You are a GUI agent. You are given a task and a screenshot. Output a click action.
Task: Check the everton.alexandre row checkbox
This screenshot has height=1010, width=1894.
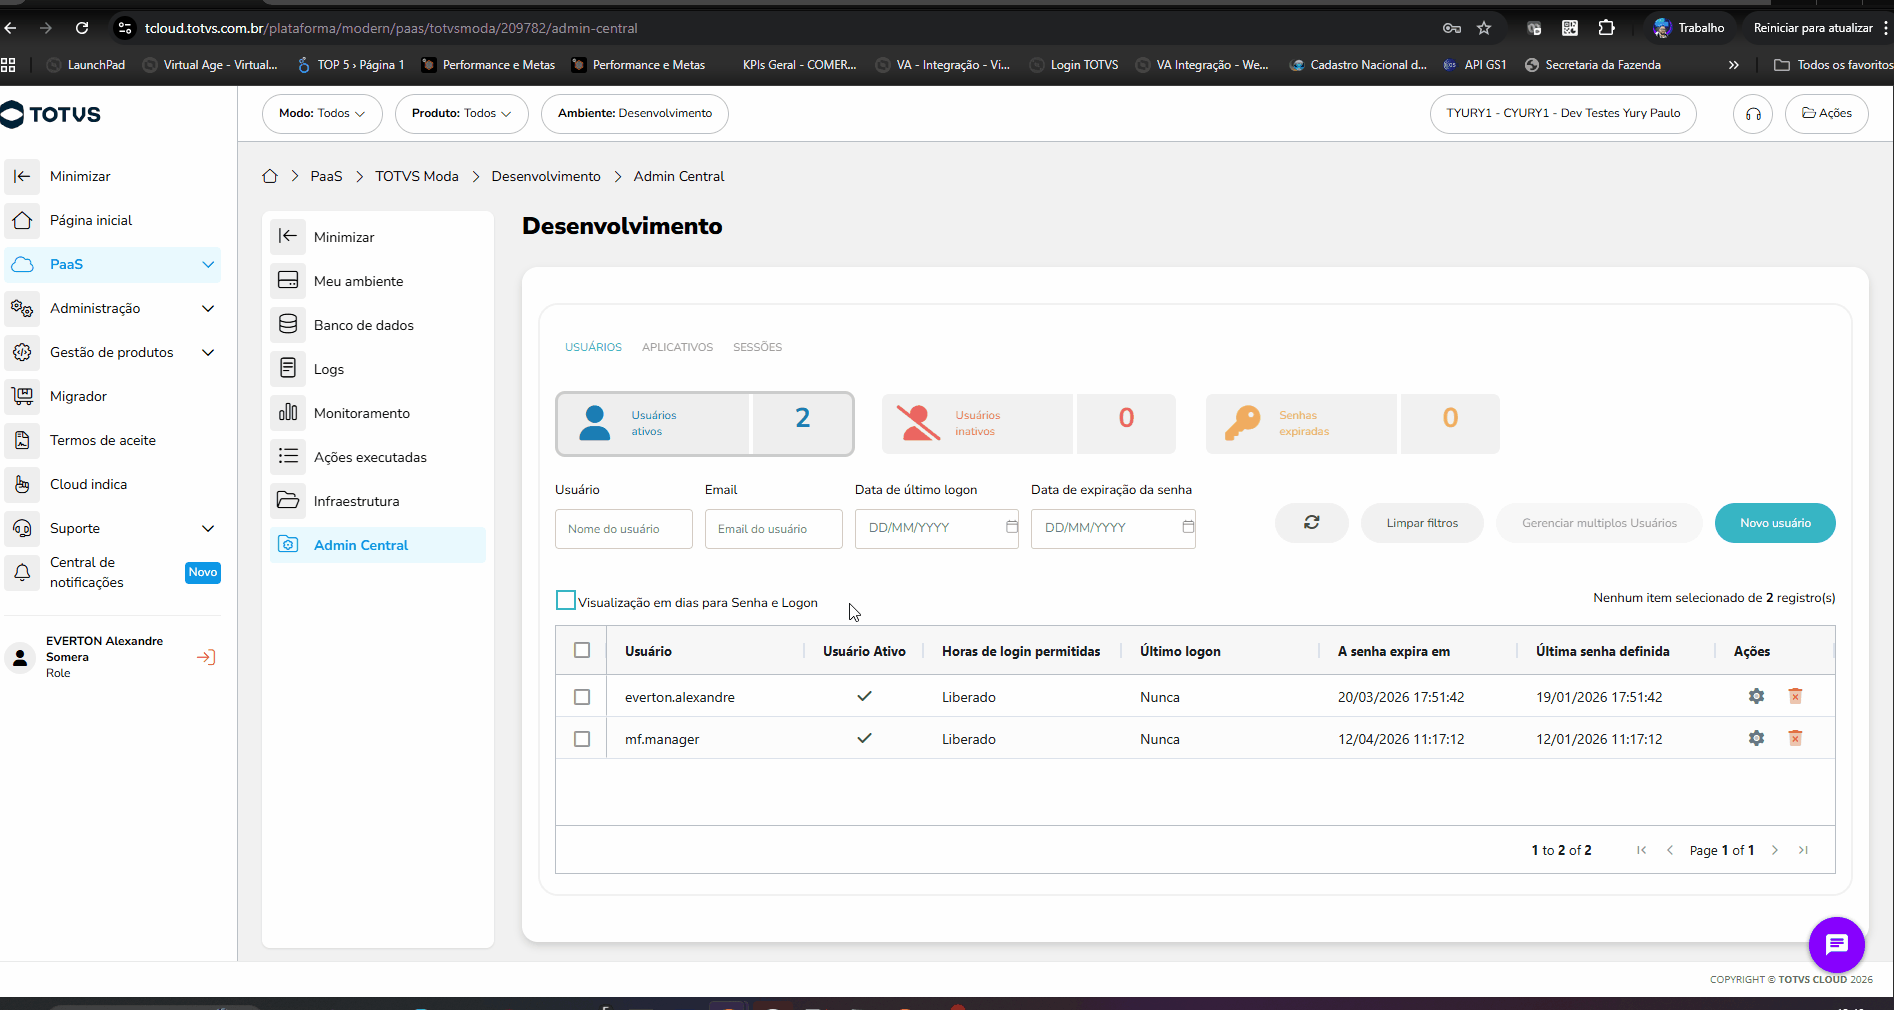coord(582,697)
